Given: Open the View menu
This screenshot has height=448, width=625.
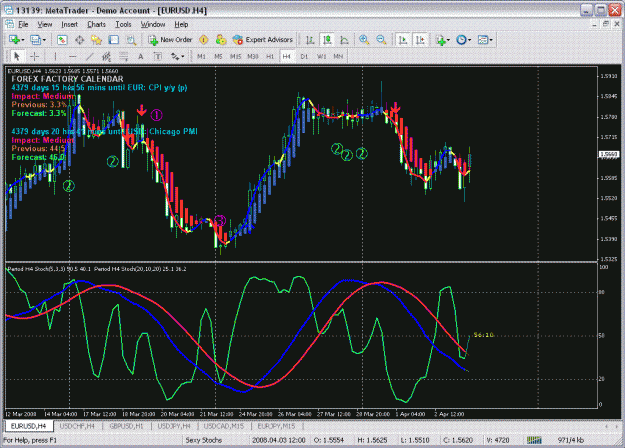Looking at the screenshot, I should click(x=45, y=24).
